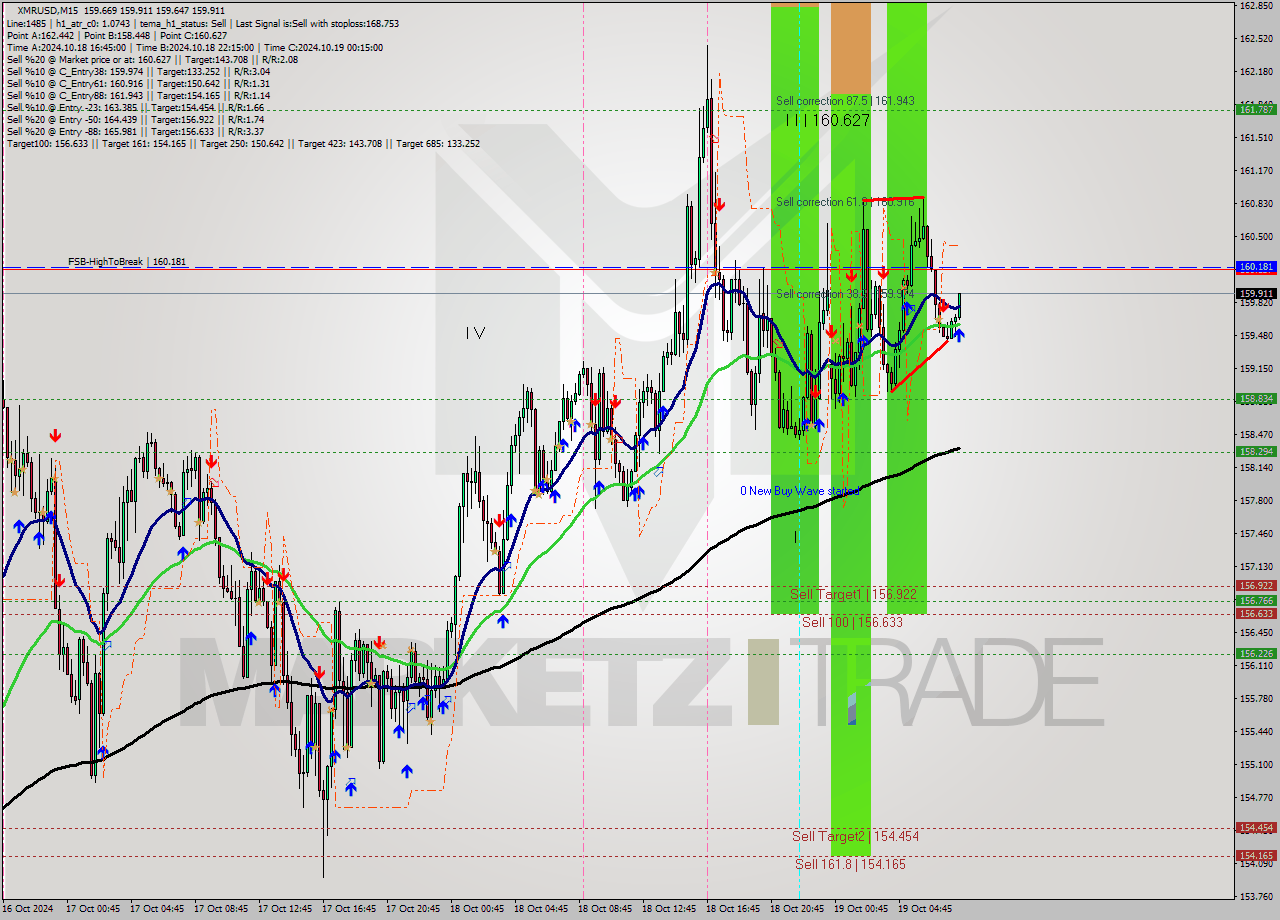Click the 18 Oct 08:45 time axis label
The image size is (1280, 920).
click(x=603, y=909)
